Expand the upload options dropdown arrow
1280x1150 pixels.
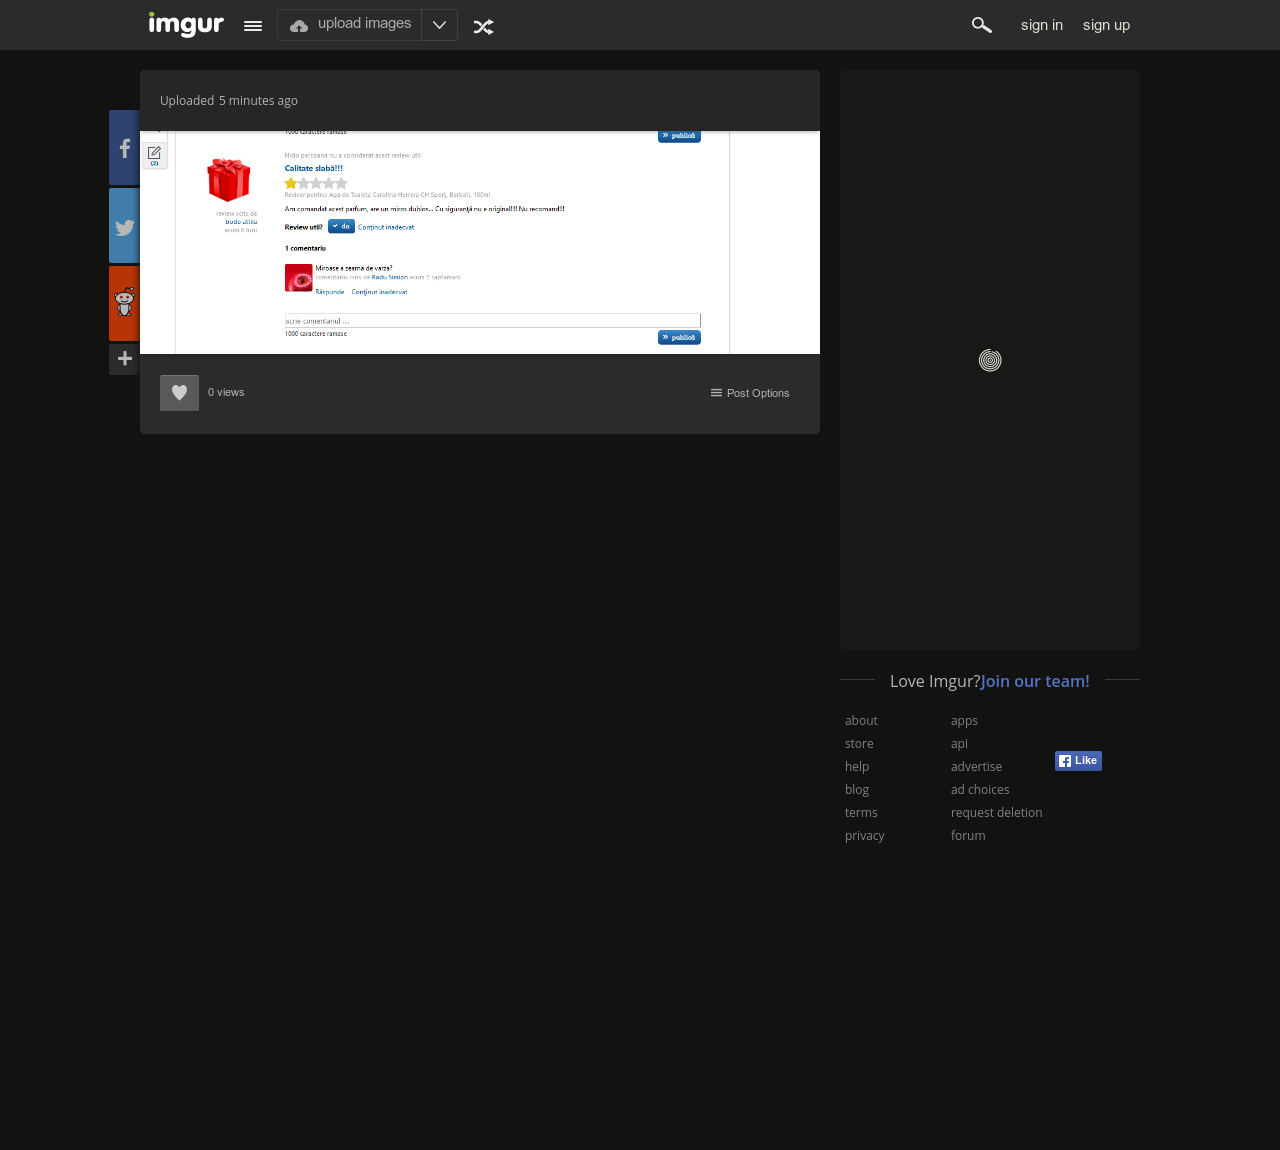pos(439,25)
